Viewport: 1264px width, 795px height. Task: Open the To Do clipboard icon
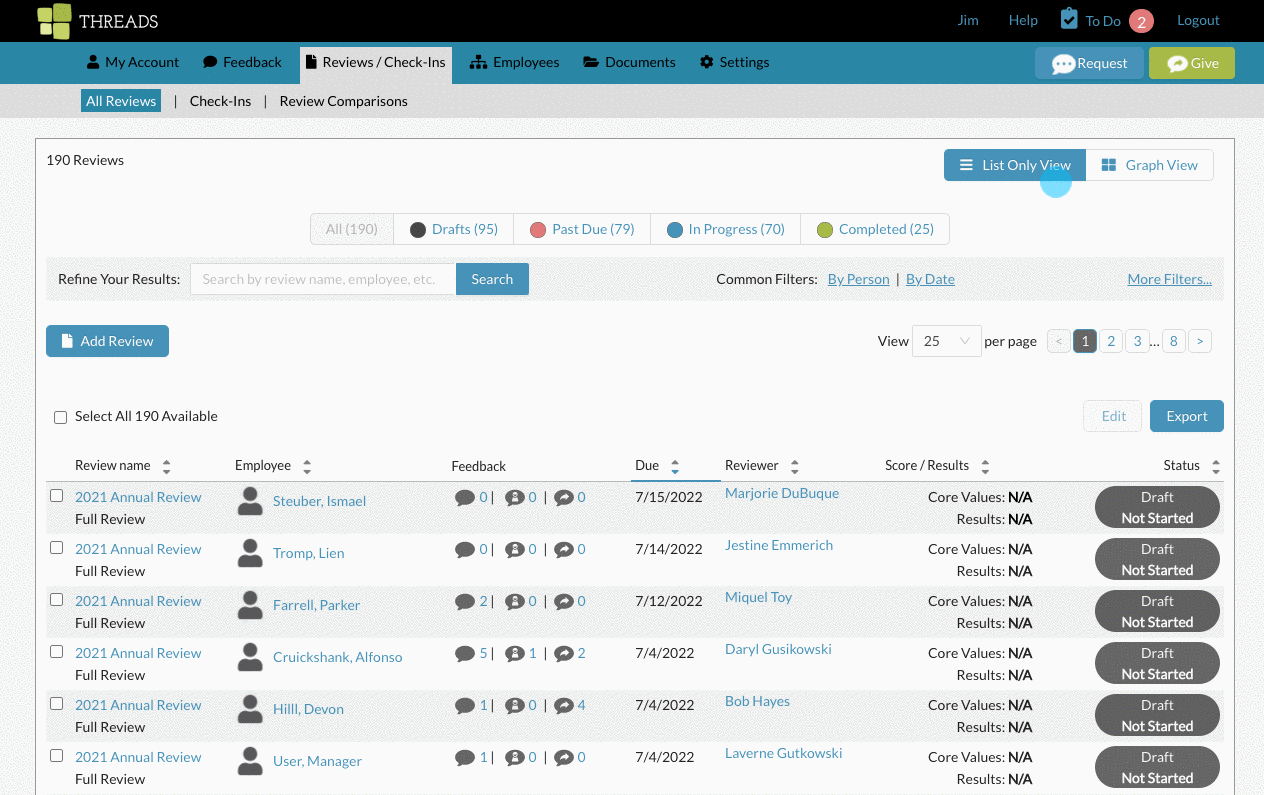coord(1069,19)
